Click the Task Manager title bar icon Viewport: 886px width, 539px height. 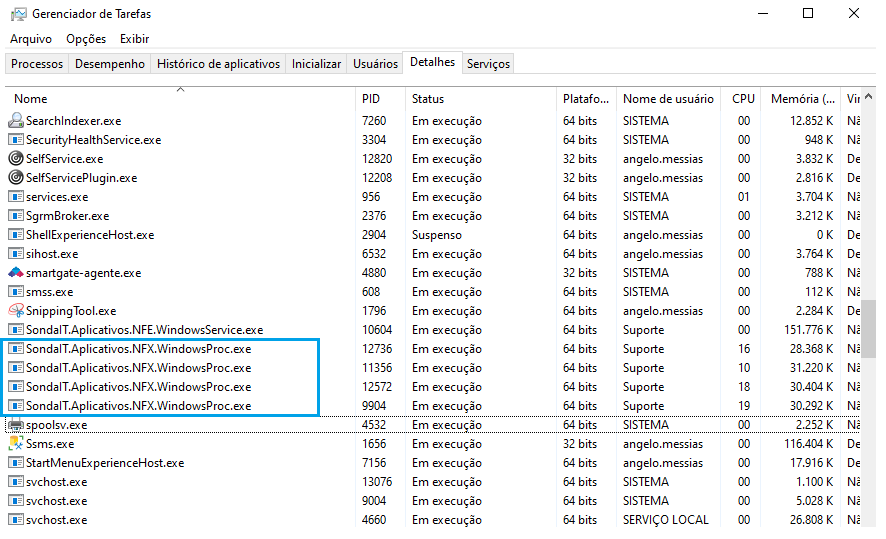(16, 14)
